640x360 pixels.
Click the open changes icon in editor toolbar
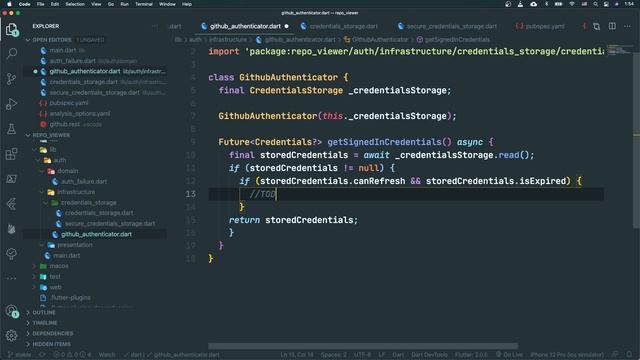[x=597, y=26]
